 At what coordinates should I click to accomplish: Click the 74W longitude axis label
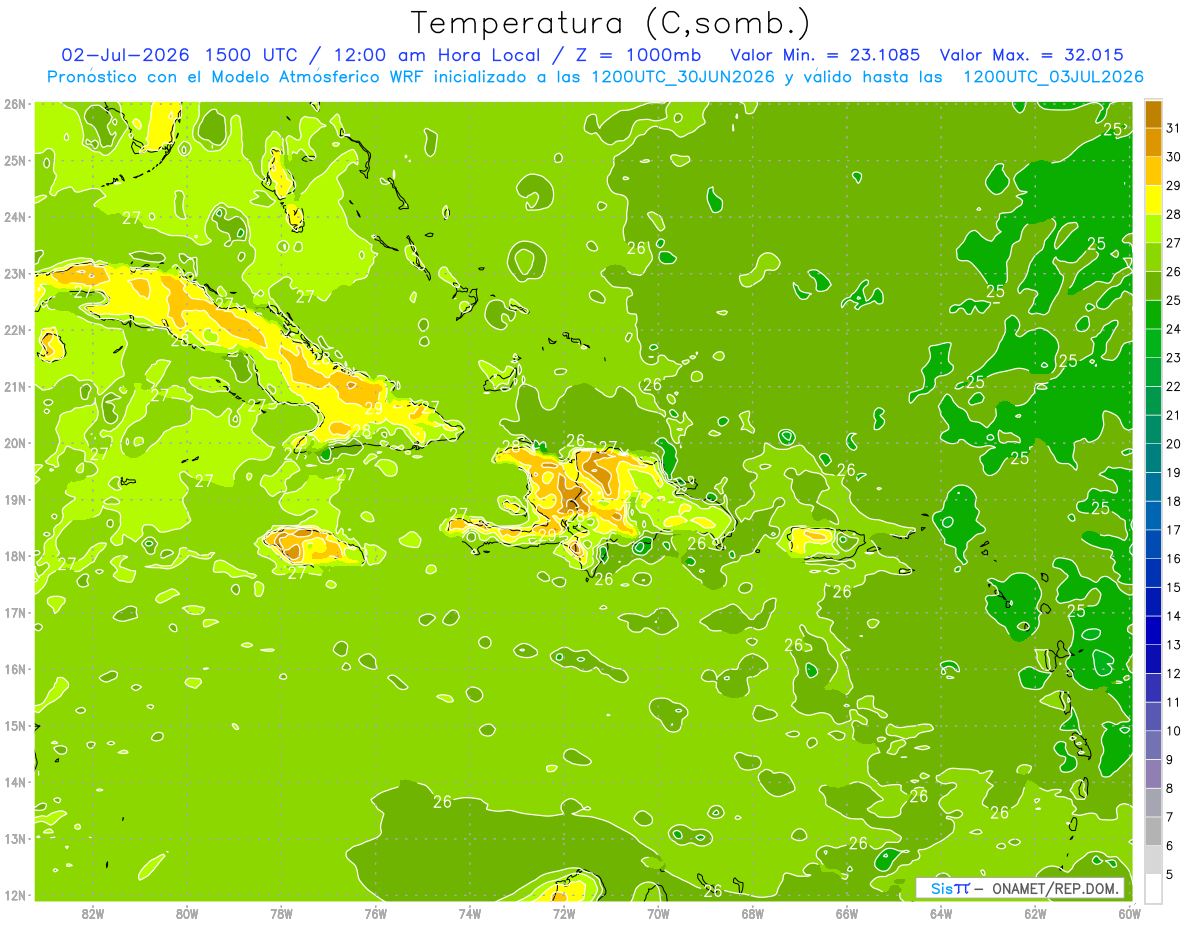[470, 913]
